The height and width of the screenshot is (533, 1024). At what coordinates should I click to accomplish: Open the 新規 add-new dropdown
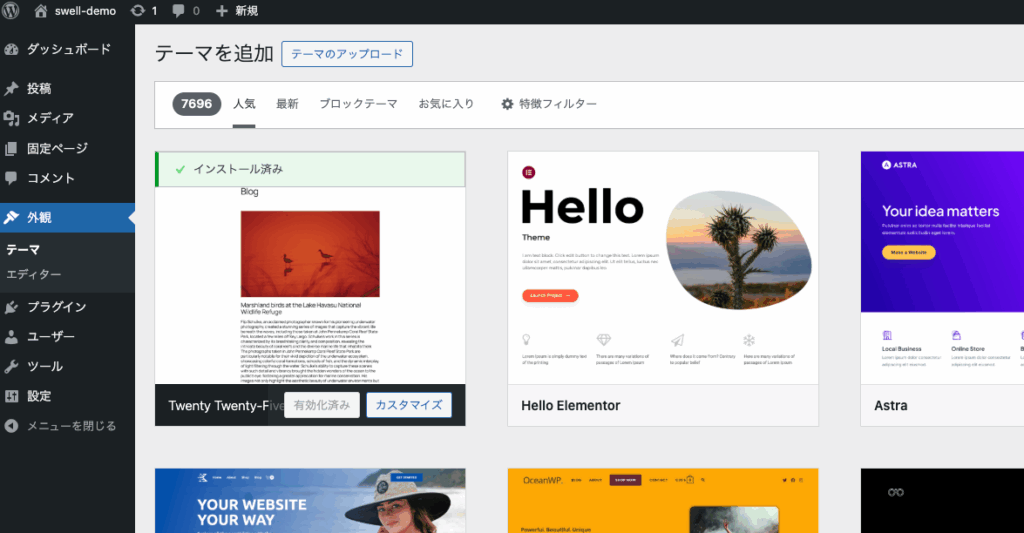(237, 11)
